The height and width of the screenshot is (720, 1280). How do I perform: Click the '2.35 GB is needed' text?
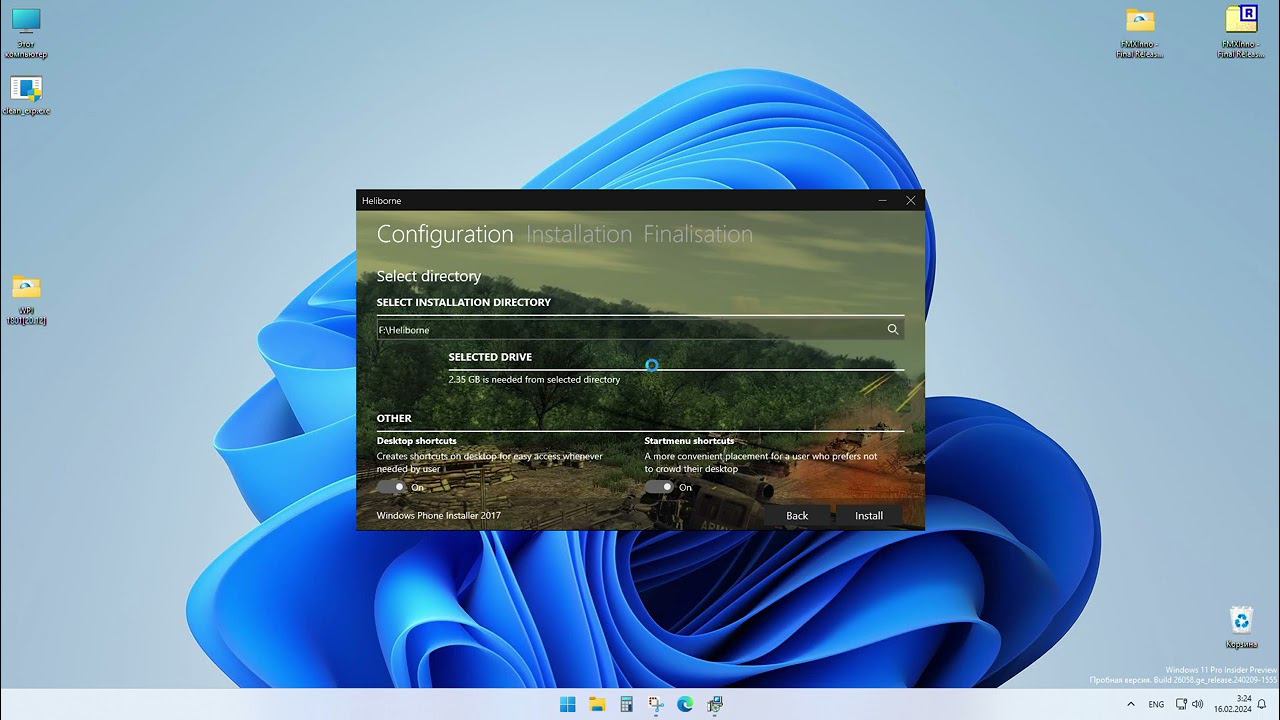click(534, 380)
